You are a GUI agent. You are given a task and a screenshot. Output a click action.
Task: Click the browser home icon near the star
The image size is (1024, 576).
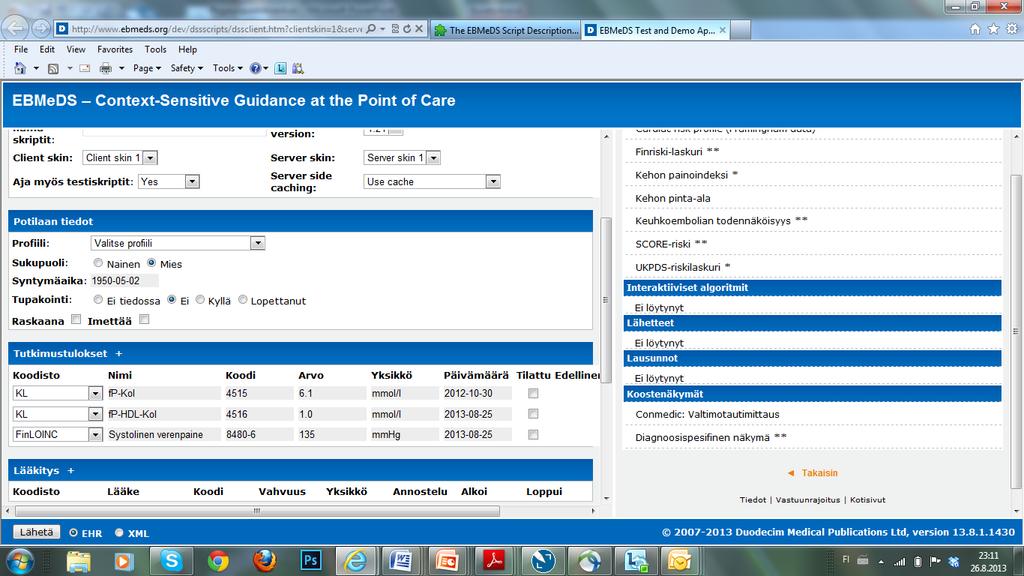[975, 29]
